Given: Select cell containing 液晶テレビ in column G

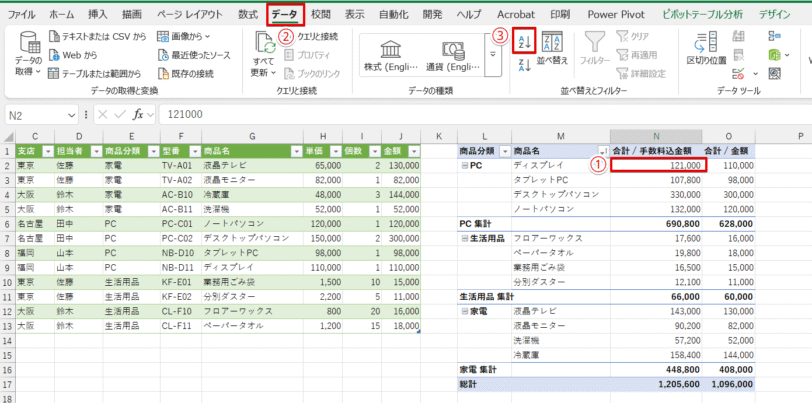Looking at the screenshot, I should (252, 165).
